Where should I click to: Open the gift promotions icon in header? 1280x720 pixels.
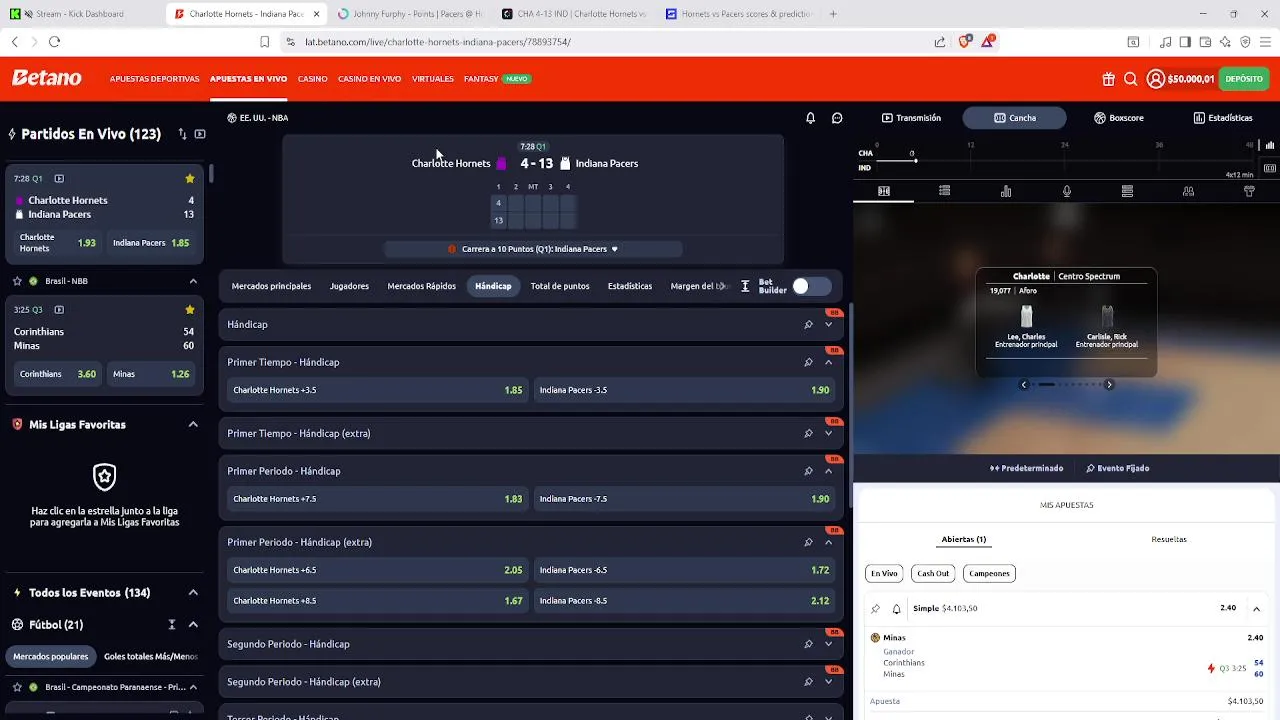[x=1108, y=79]
